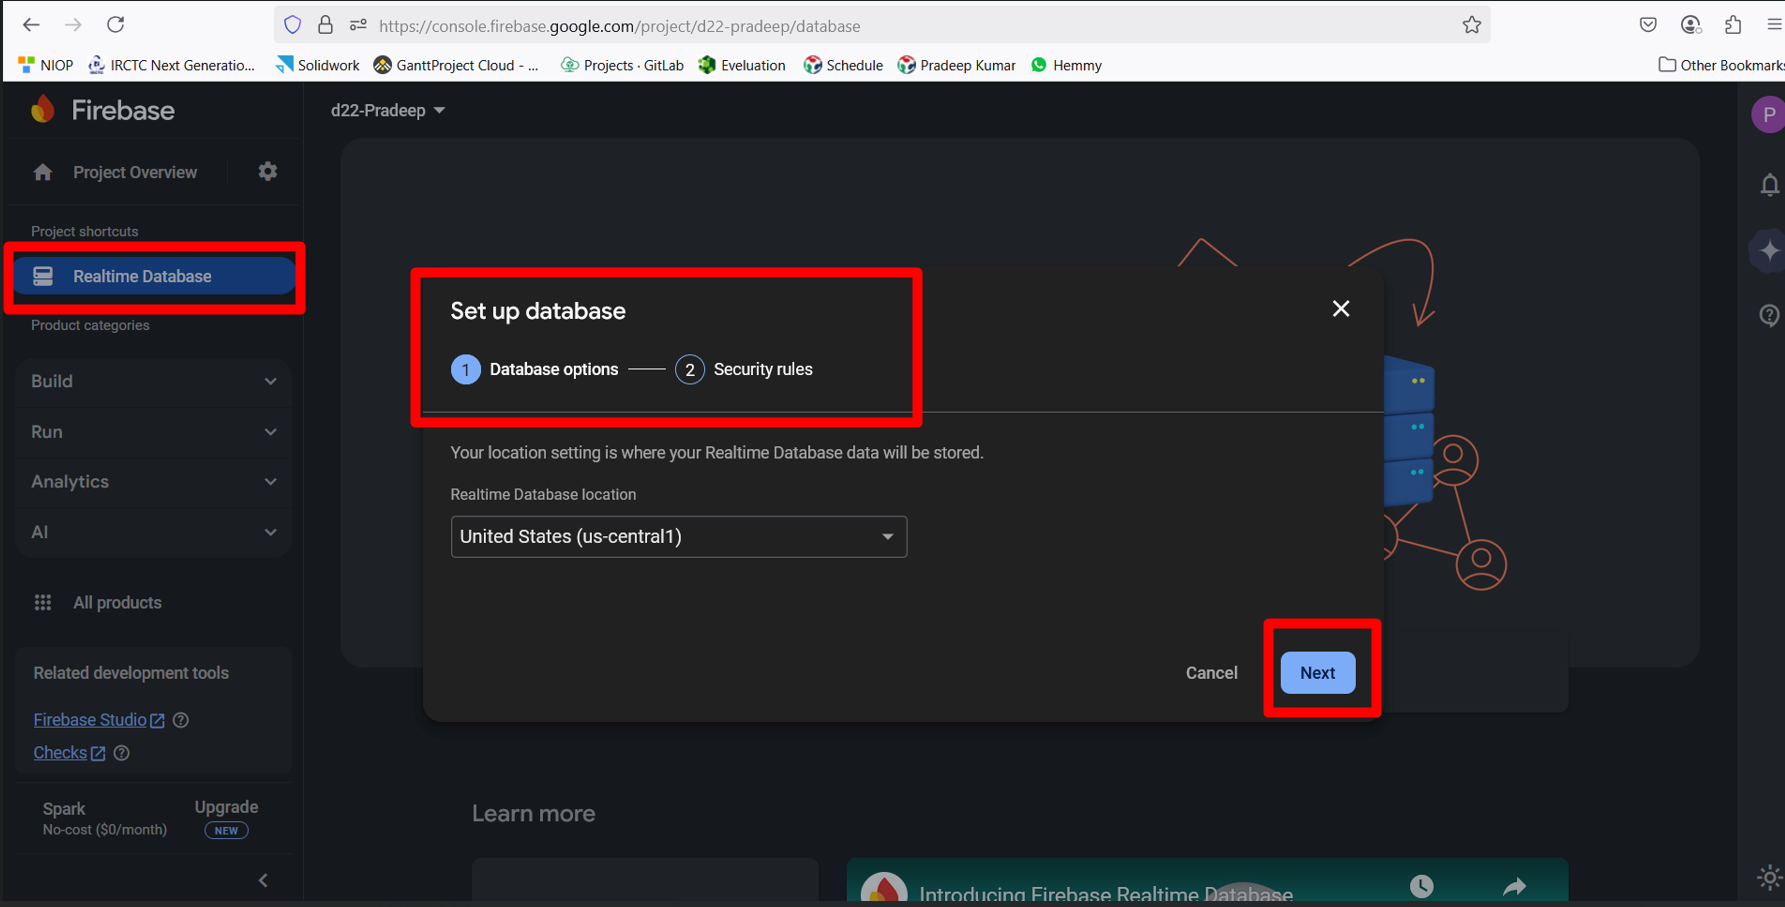The height and width of the screenshot is (907, 1785).
Task: Click the All products grid icon
Action: click(43, 602)
